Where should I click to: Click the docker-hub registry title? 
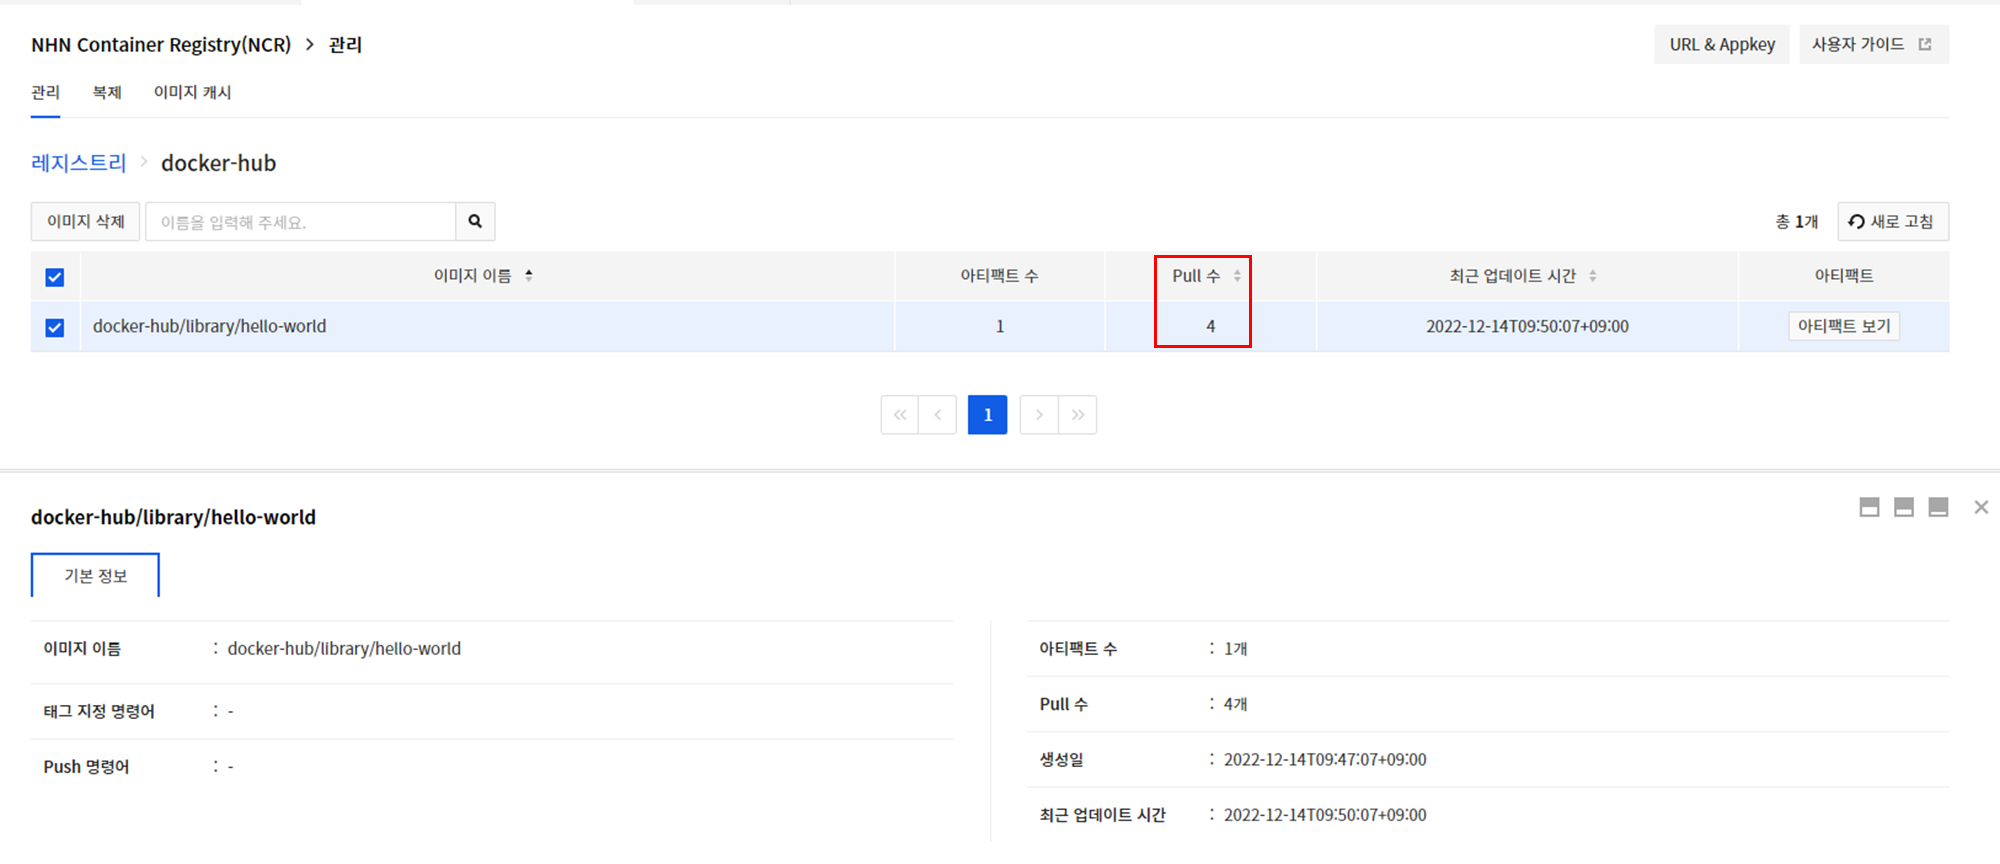coord(219,163)
